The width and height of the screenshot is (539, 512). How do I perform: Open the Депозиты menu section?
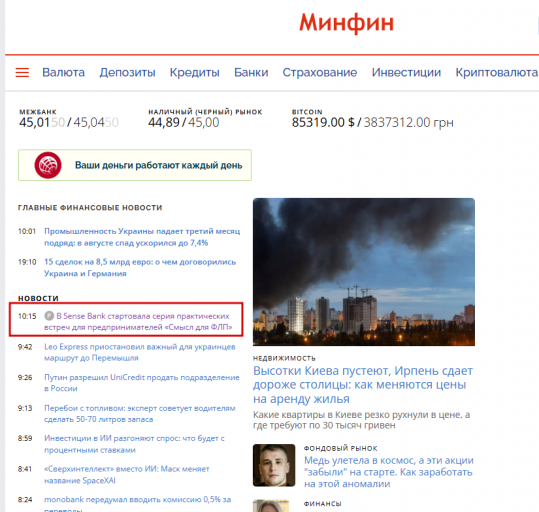tap(128, 72)
